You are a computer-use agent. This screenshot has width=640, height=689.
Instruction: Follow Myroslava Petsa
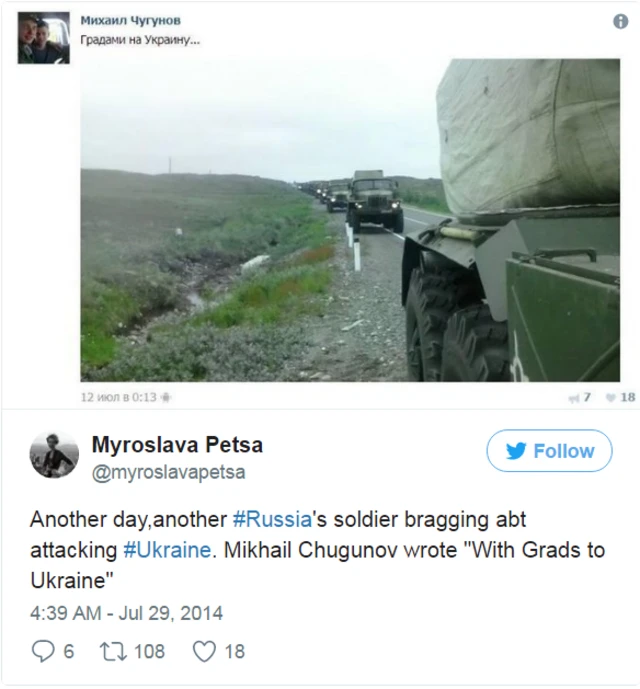pyautogui.click(x=549, y=451)
